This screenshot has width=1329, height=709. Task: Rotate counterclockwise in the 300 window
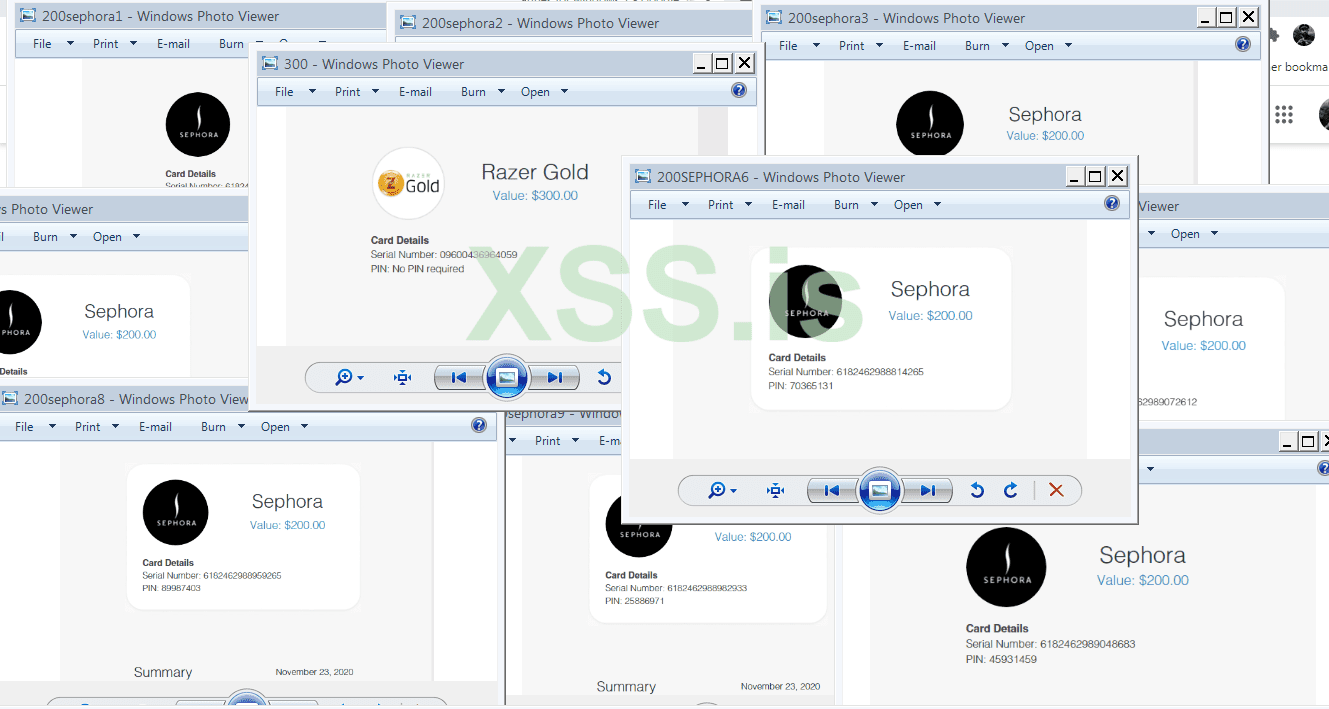[604, 377]
